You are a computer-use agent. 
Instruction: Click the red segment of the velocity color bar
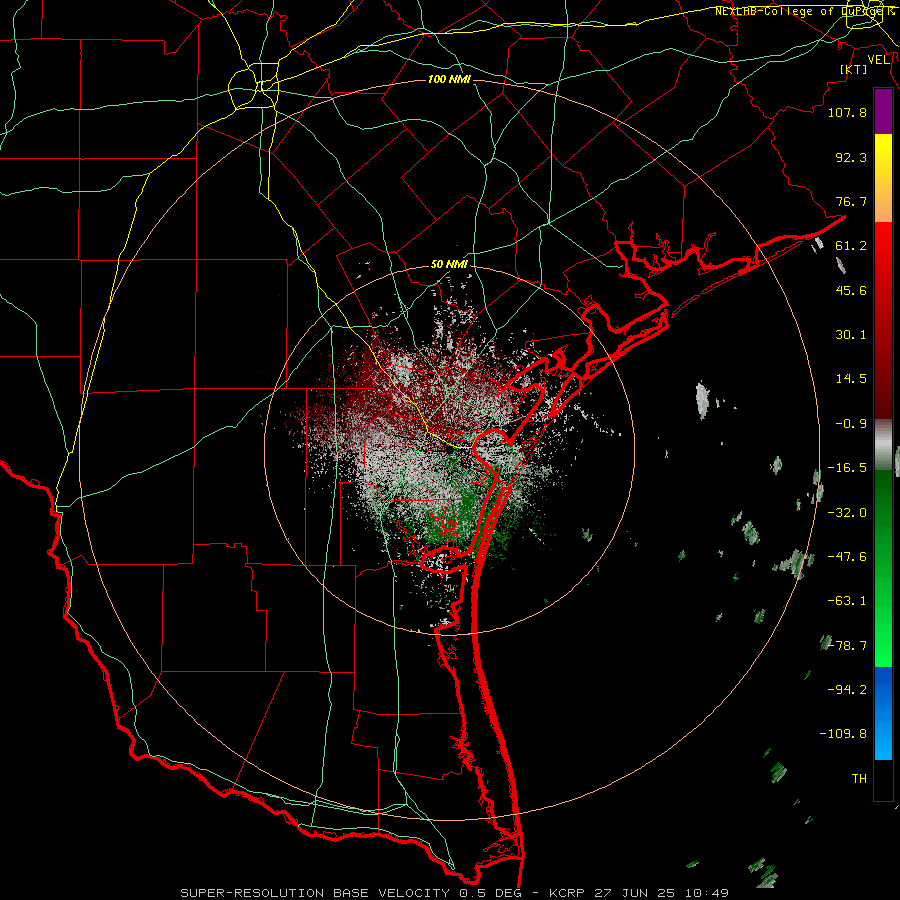click(883, 321)
